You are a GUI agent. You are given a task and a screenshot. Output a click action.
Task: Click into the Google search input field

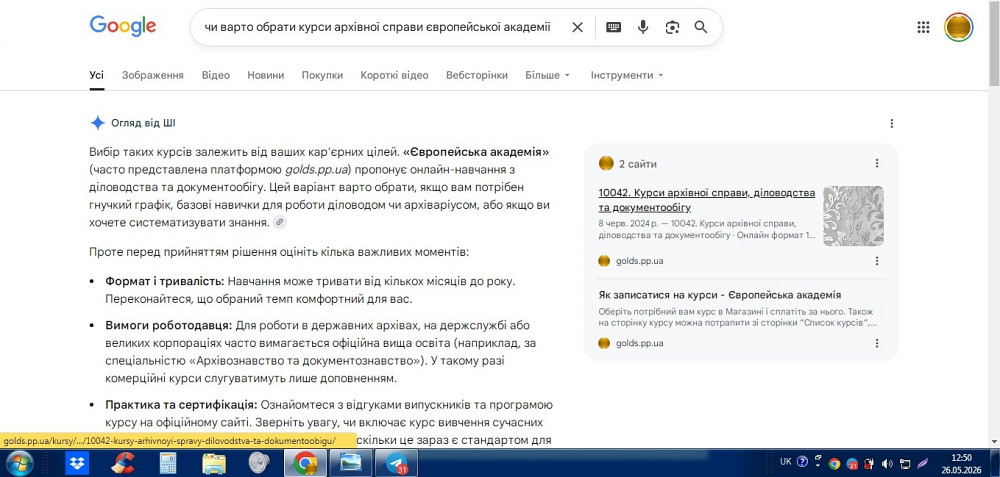(x=376, y=27)
